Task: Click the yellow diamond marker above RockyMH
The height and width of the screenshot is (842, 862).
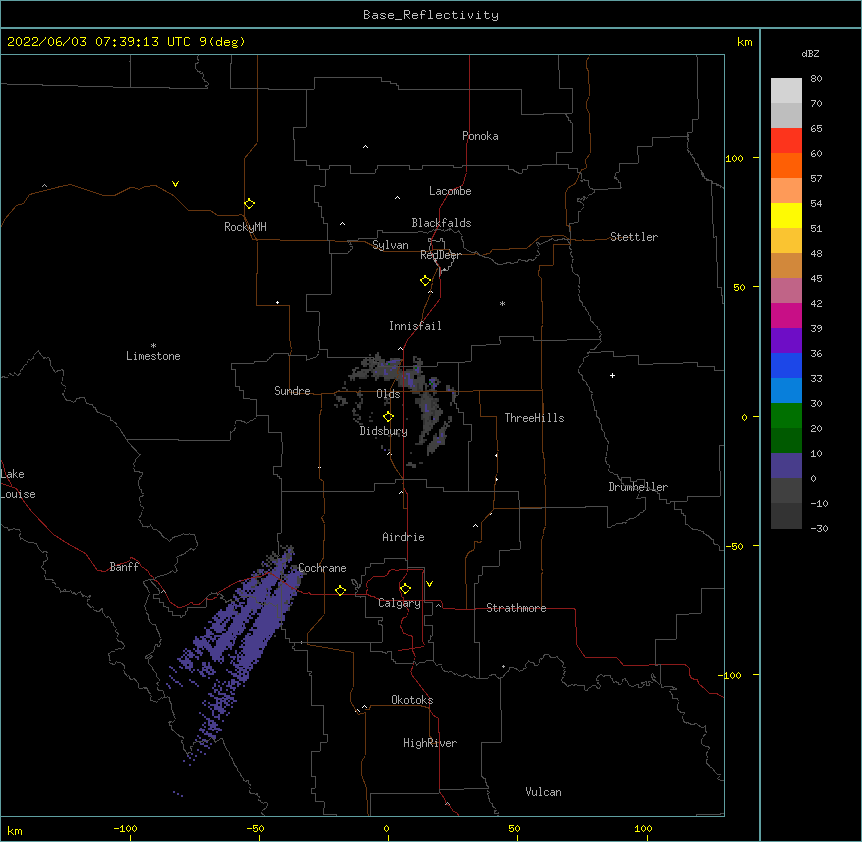Action: [x=249, y=204]
